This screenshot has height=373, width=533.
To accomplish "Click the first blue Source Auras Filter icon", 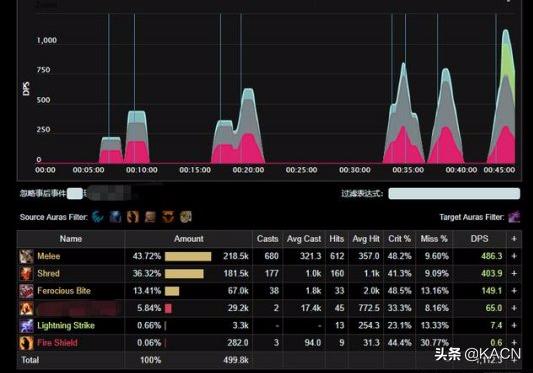I will coord(98,217).
